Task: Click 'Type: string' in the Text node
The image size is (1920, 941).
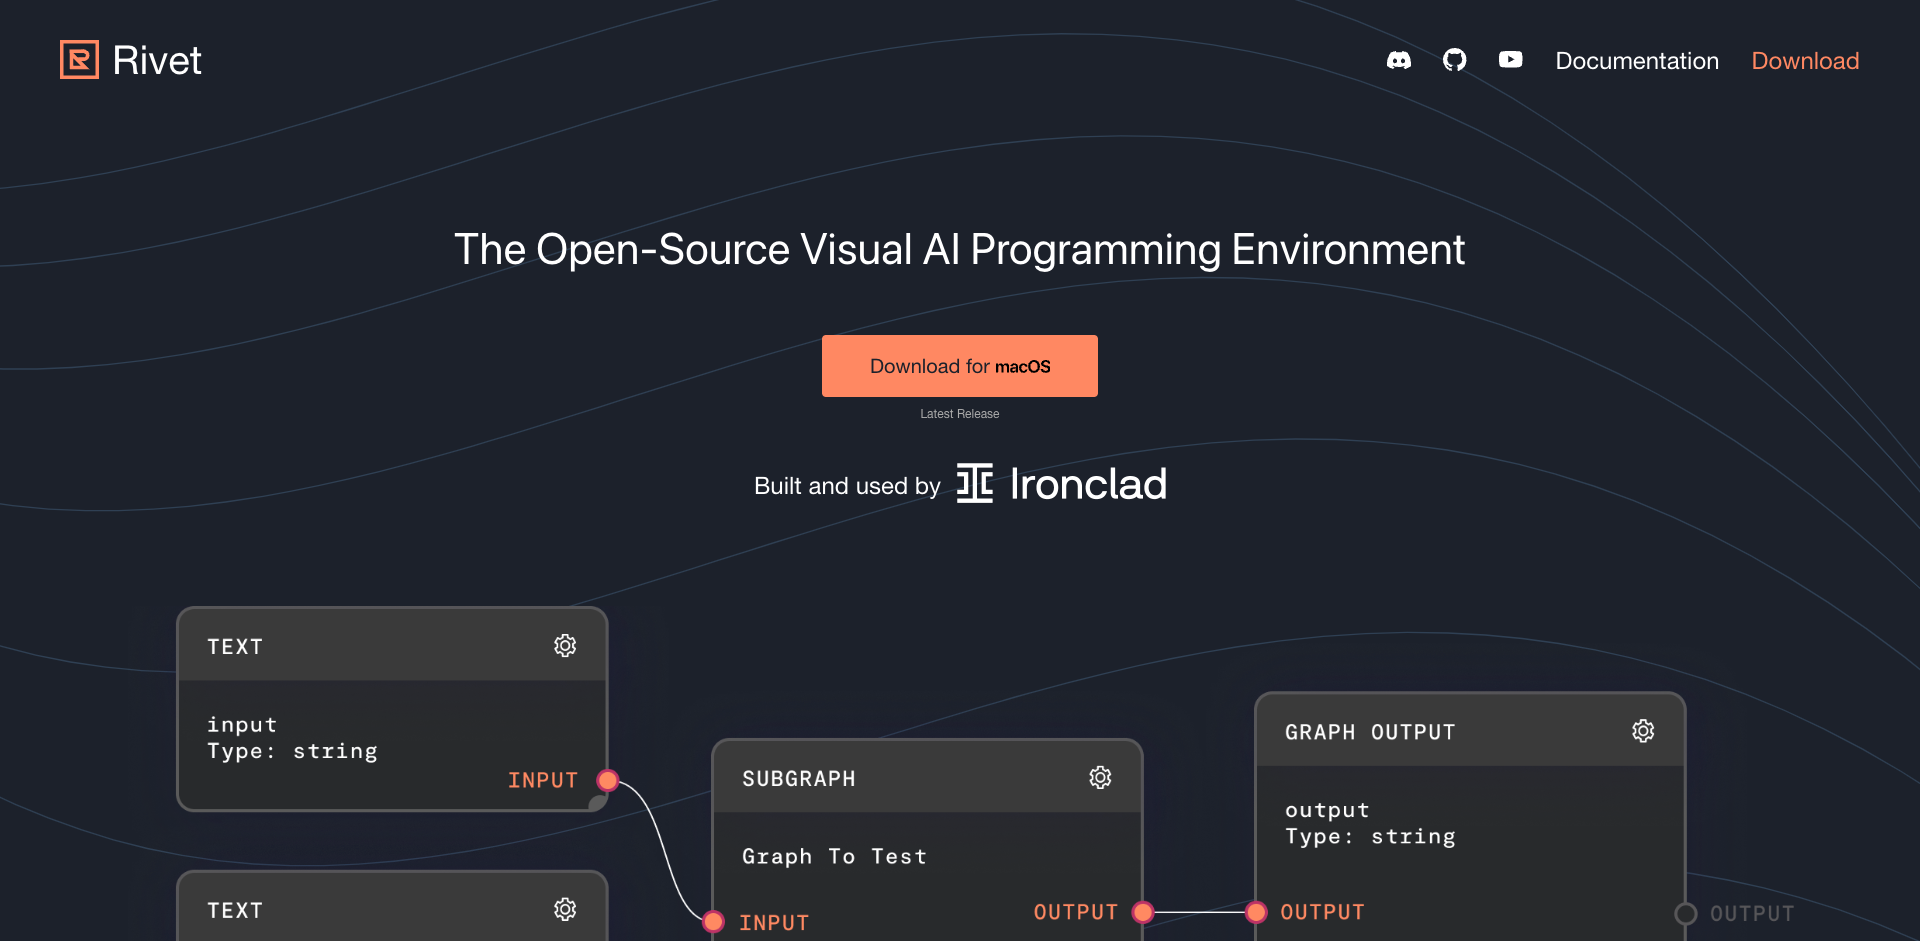Action: (292, 751)
